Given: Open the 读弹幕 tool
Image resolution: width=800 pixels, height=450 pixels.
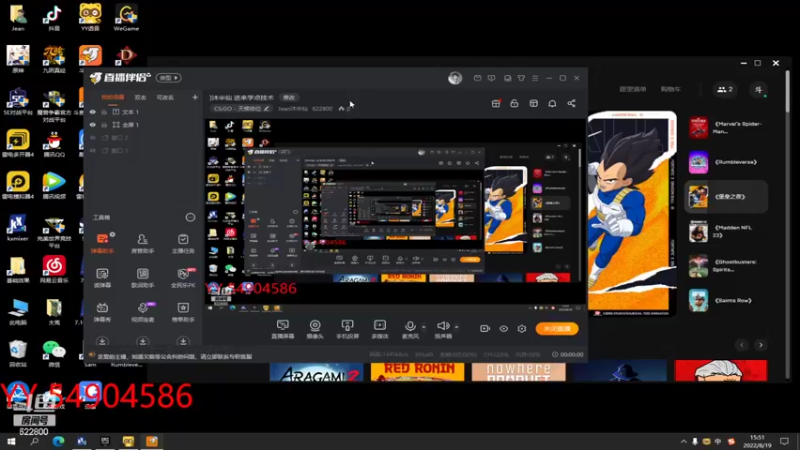Looking at the screenshot, I should (102, 278).
